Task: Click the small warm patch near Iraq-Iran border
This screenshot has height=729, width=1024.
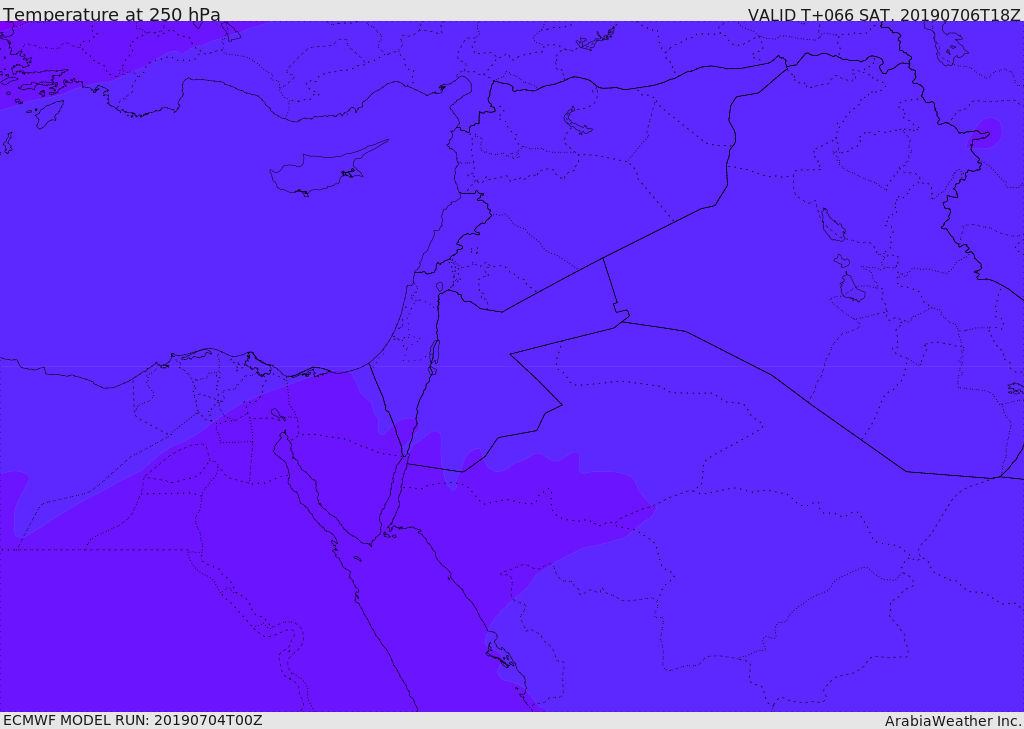Action: click(x=985, y=133)
